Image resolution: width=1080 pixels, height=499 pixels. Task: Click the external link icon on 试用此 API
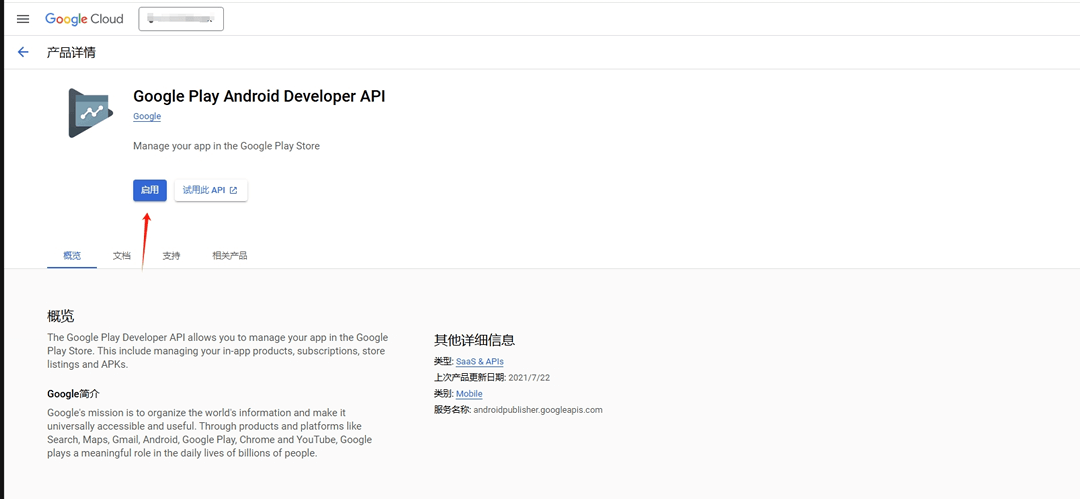(x=234, y=190)
